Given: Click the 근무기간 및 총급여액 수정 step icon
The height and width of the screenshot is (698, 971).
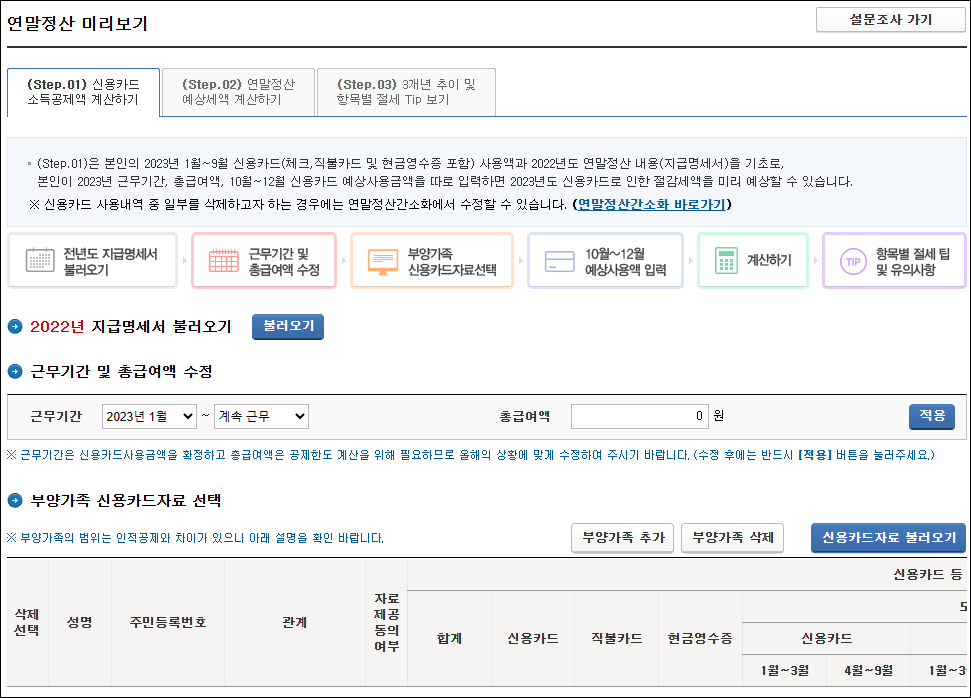Looking at the screenshot, I should coord(226,259).
